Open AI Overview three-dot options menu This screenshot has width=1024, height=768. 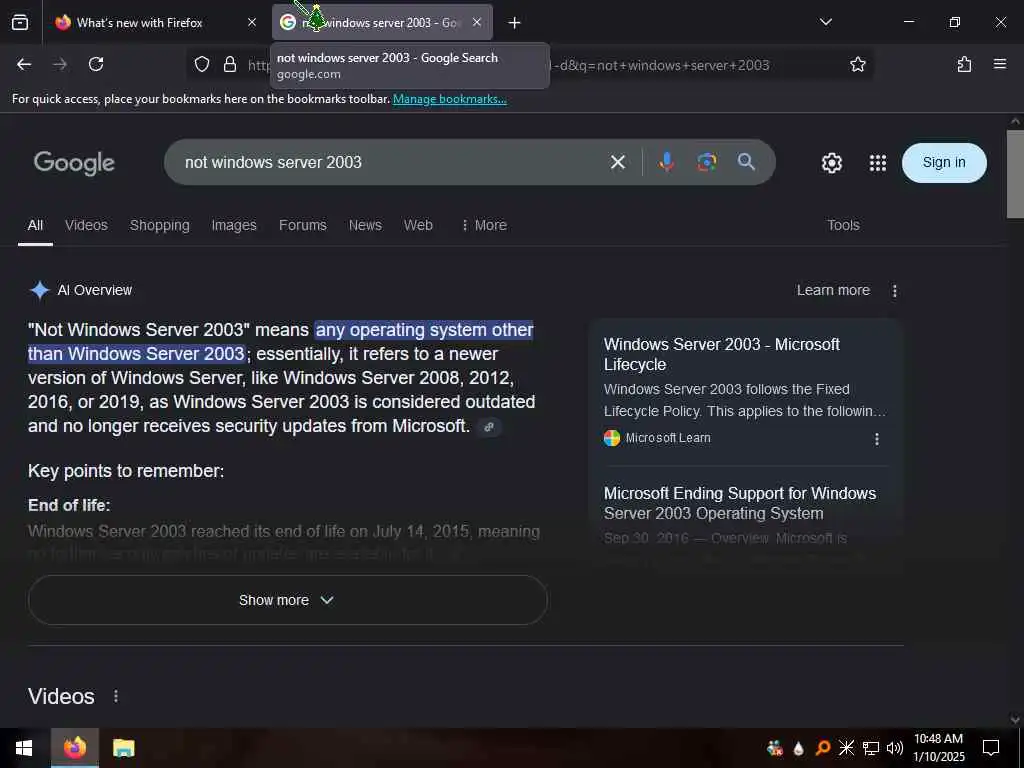(895, 291)
